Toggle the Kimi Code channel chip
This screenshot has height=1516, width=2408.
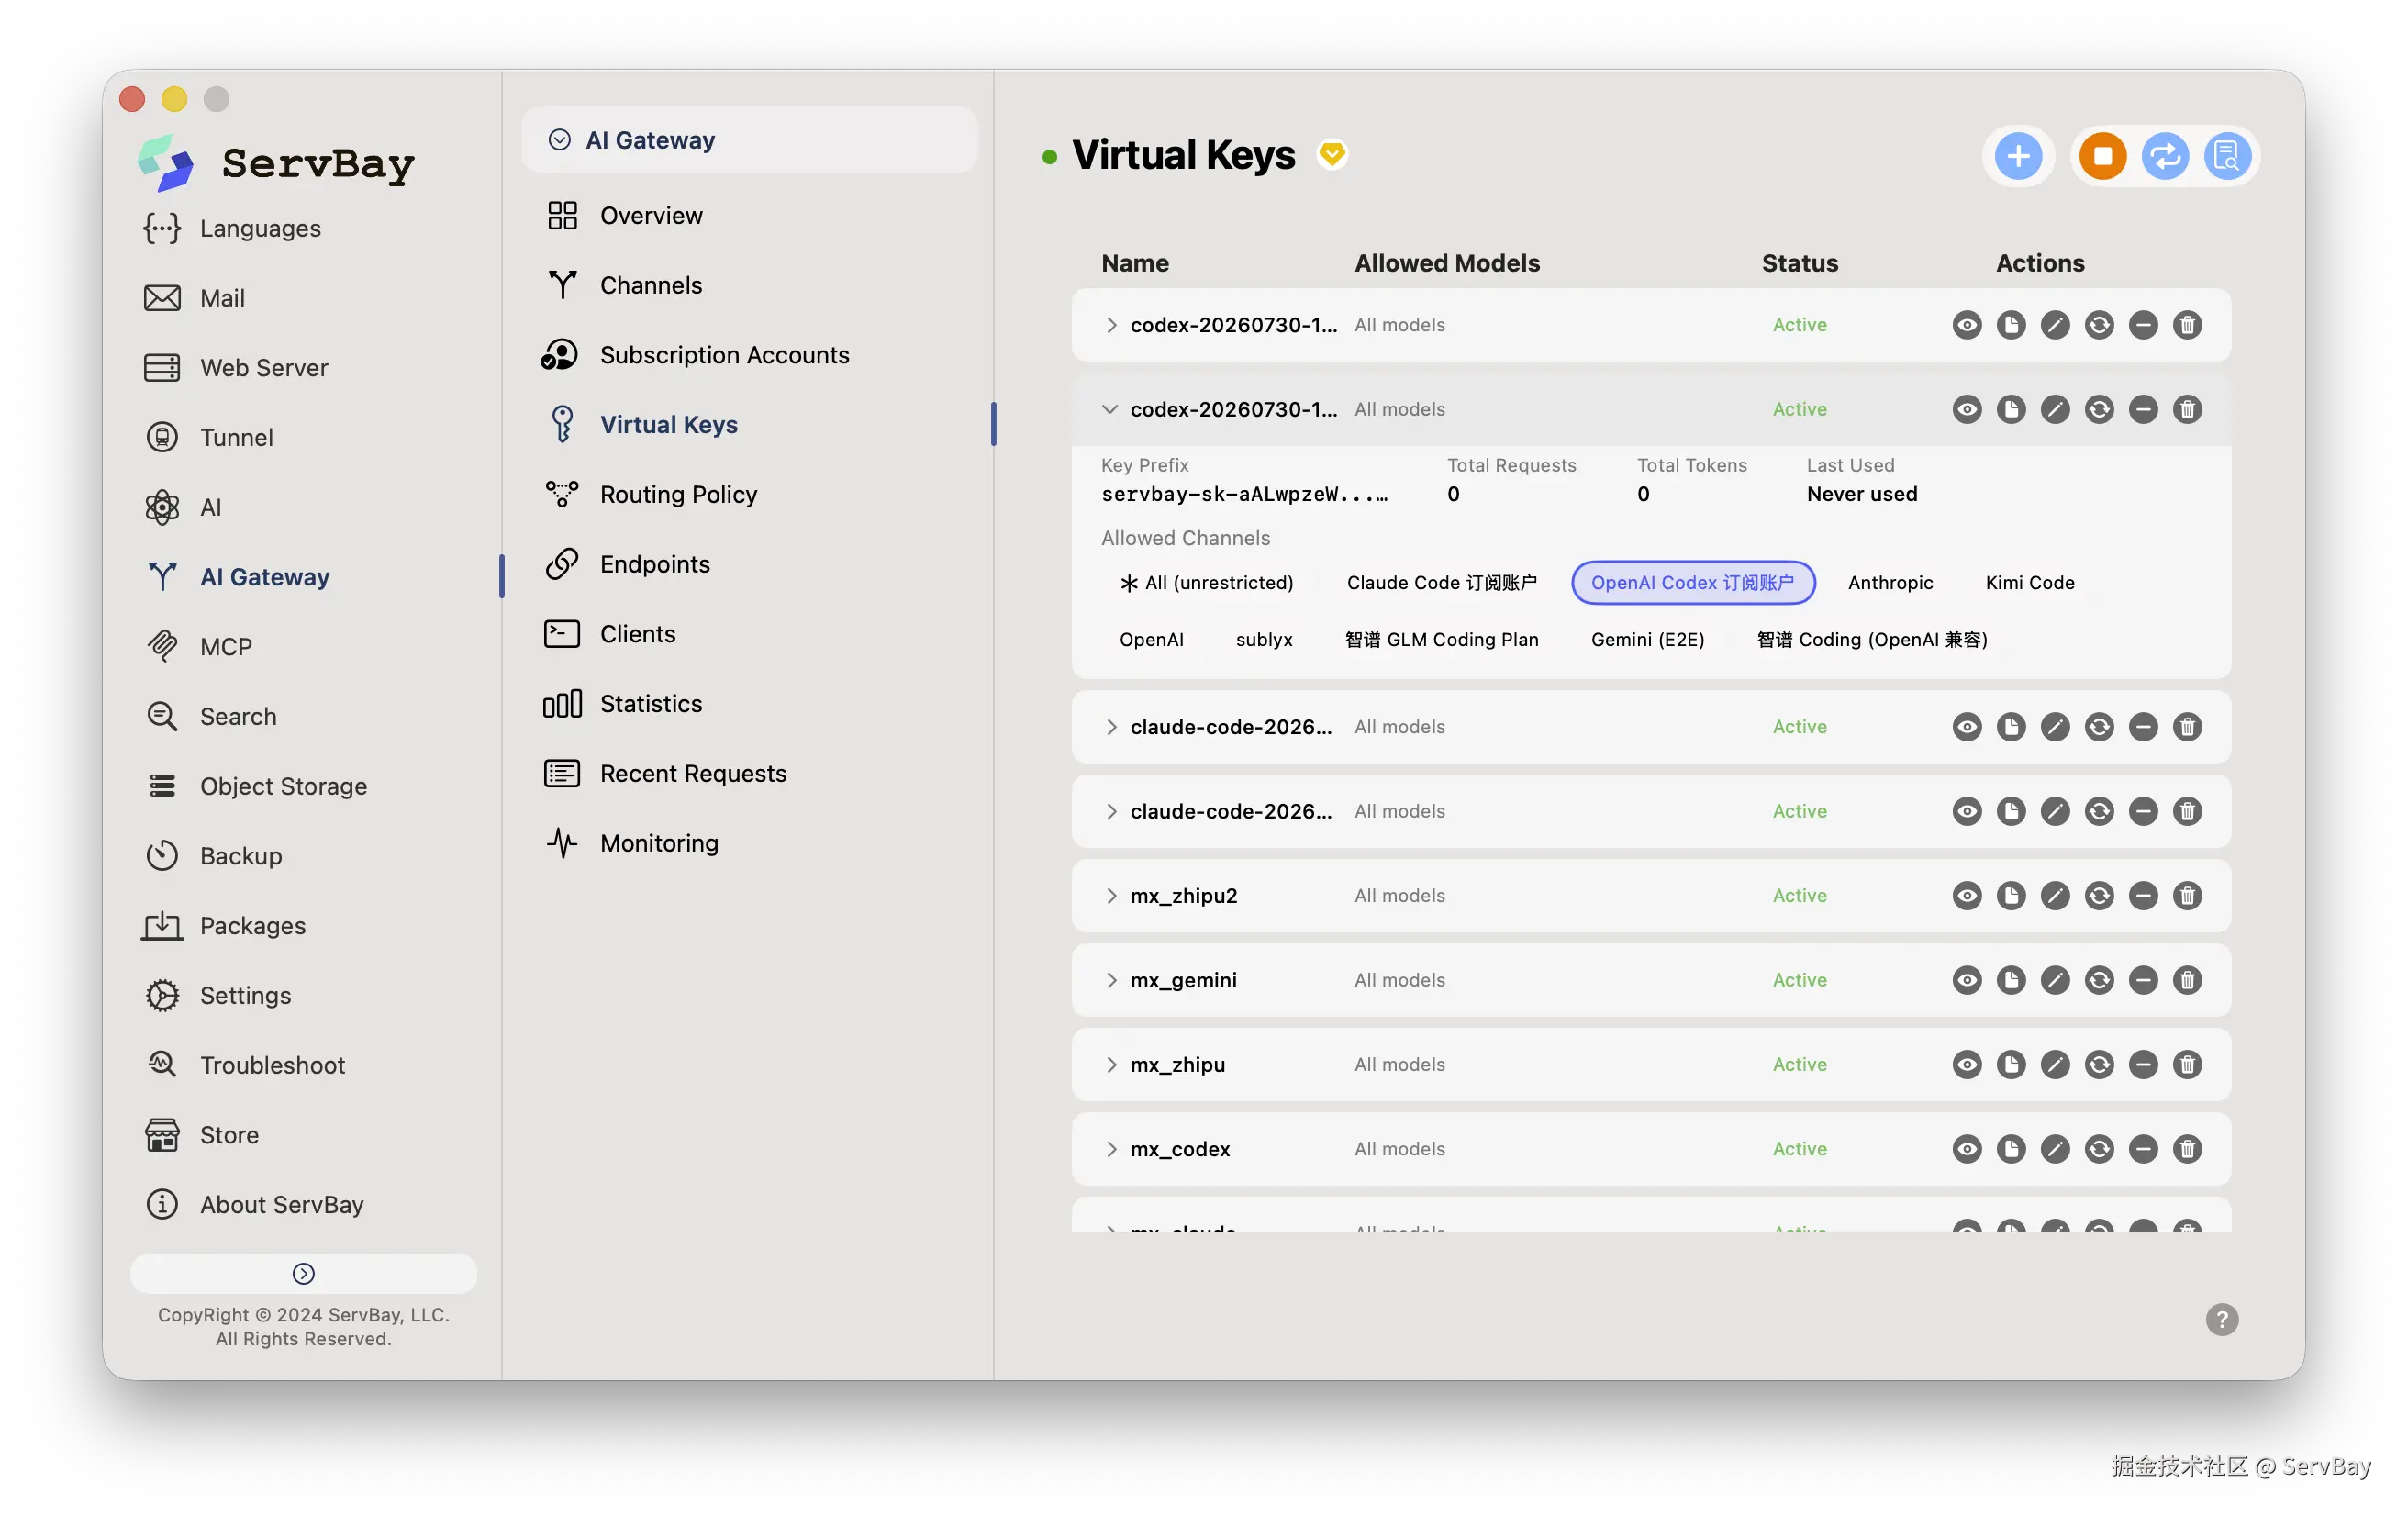[x=2029, y=583]
